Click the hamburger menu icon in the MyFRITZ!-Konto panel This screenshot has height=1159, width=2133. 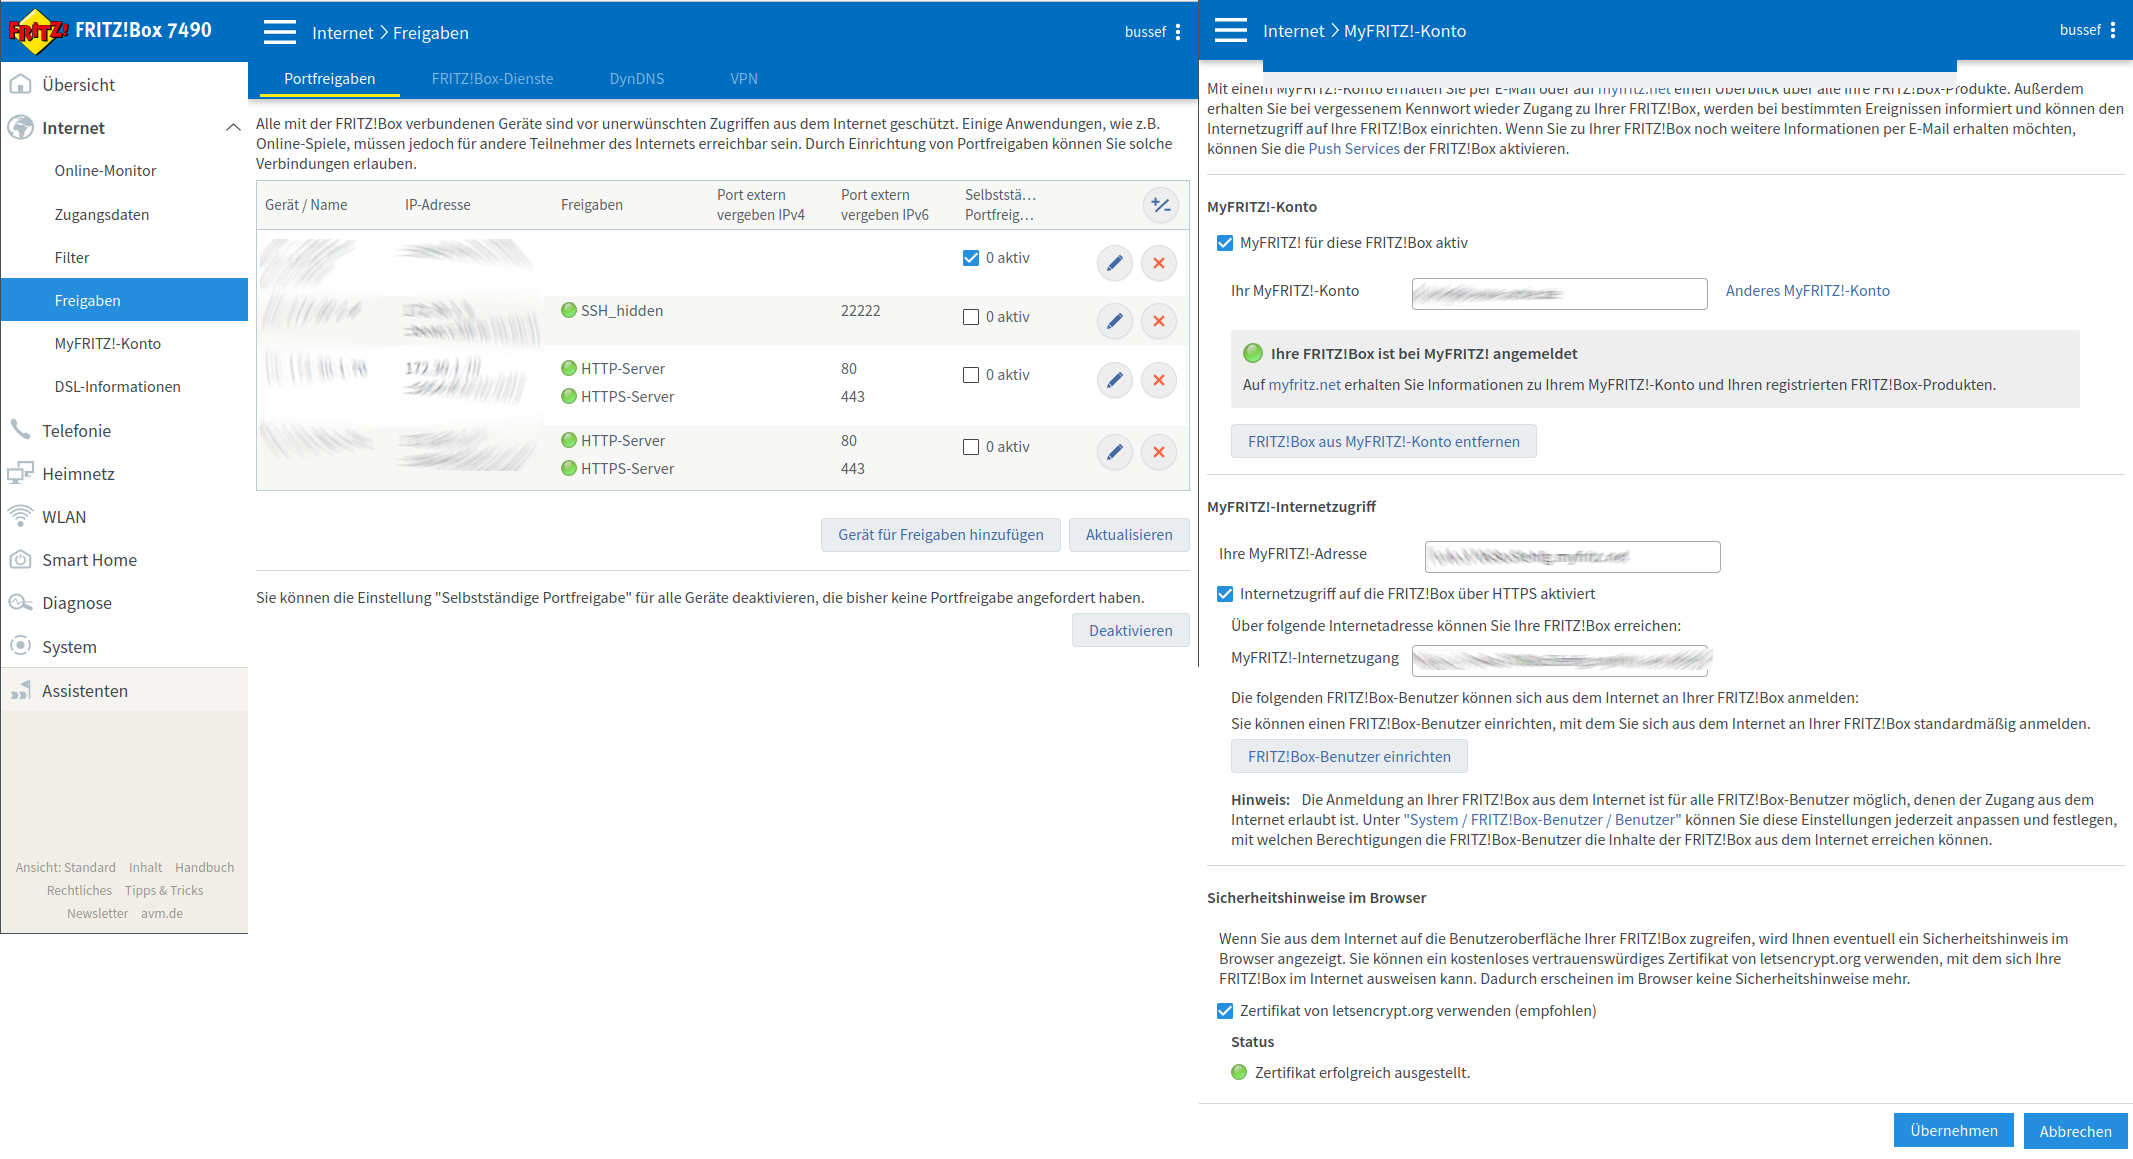click(1230, 30)
